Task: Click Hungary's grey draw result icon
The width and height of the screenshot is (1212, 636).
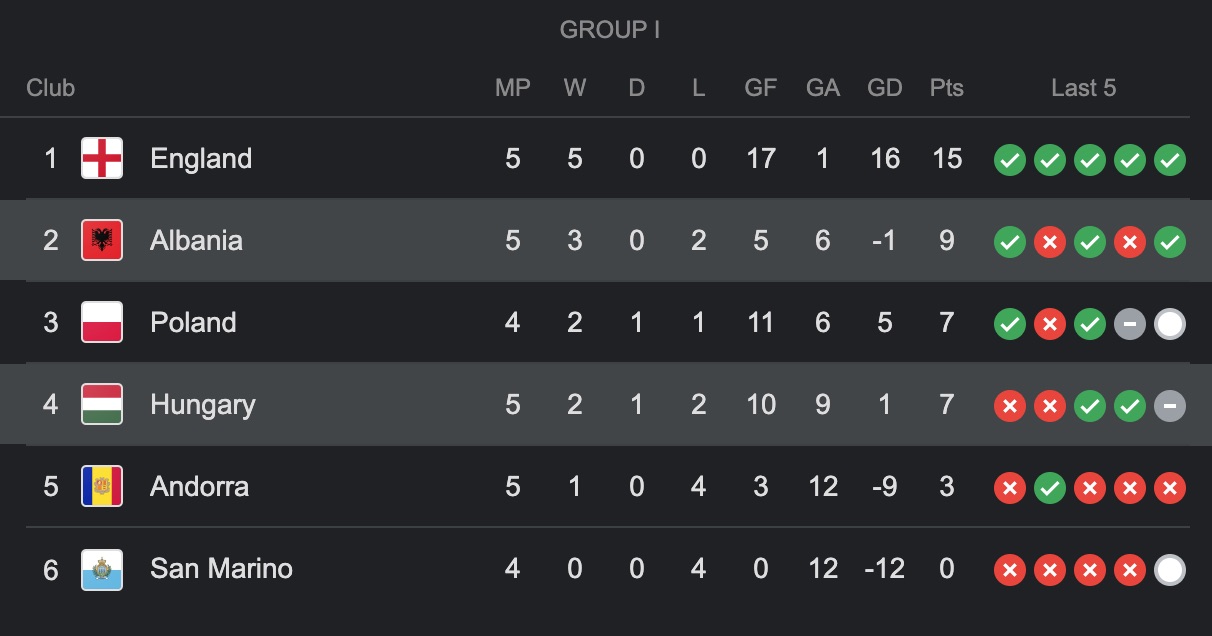Action: point(1170,405)
